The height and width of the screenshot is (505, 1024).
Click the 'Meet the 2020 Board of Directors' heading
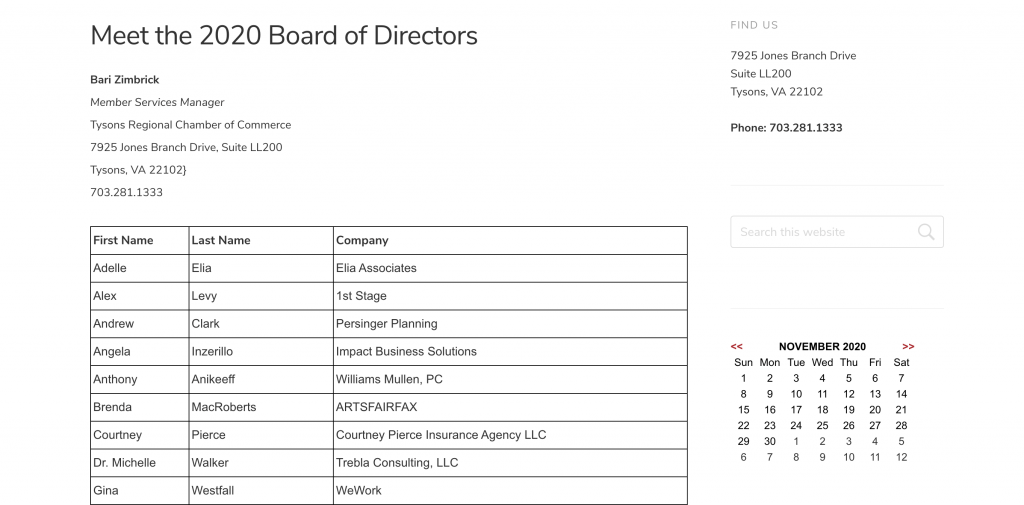[x=284, y=35]
